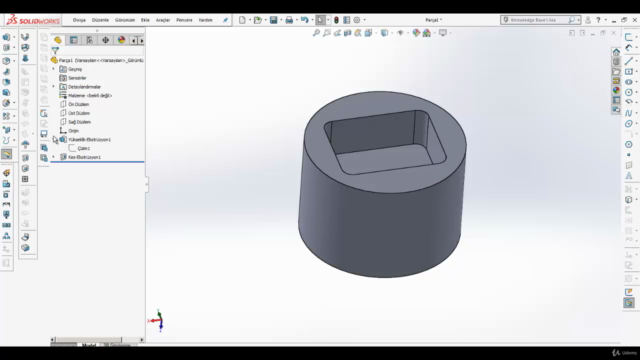Click the Open file icon
640x360 pixels.
(258, 20)
